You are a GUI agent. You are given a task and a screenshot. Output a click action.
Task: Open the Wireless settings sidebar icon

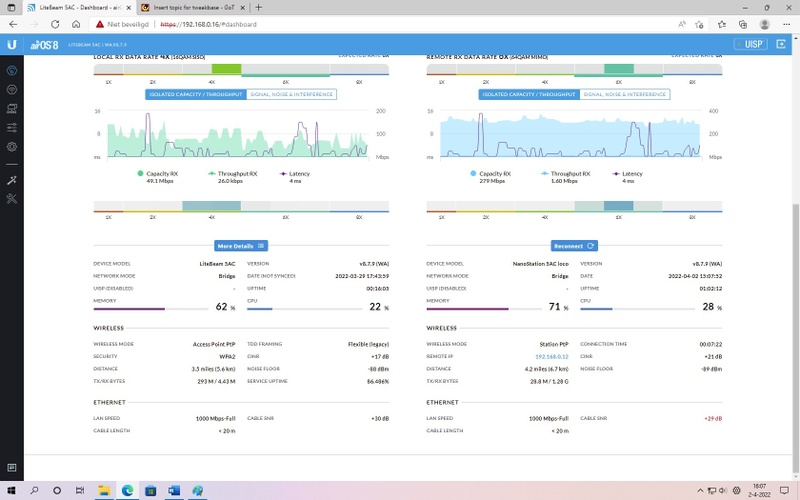(x=12, y=90)
